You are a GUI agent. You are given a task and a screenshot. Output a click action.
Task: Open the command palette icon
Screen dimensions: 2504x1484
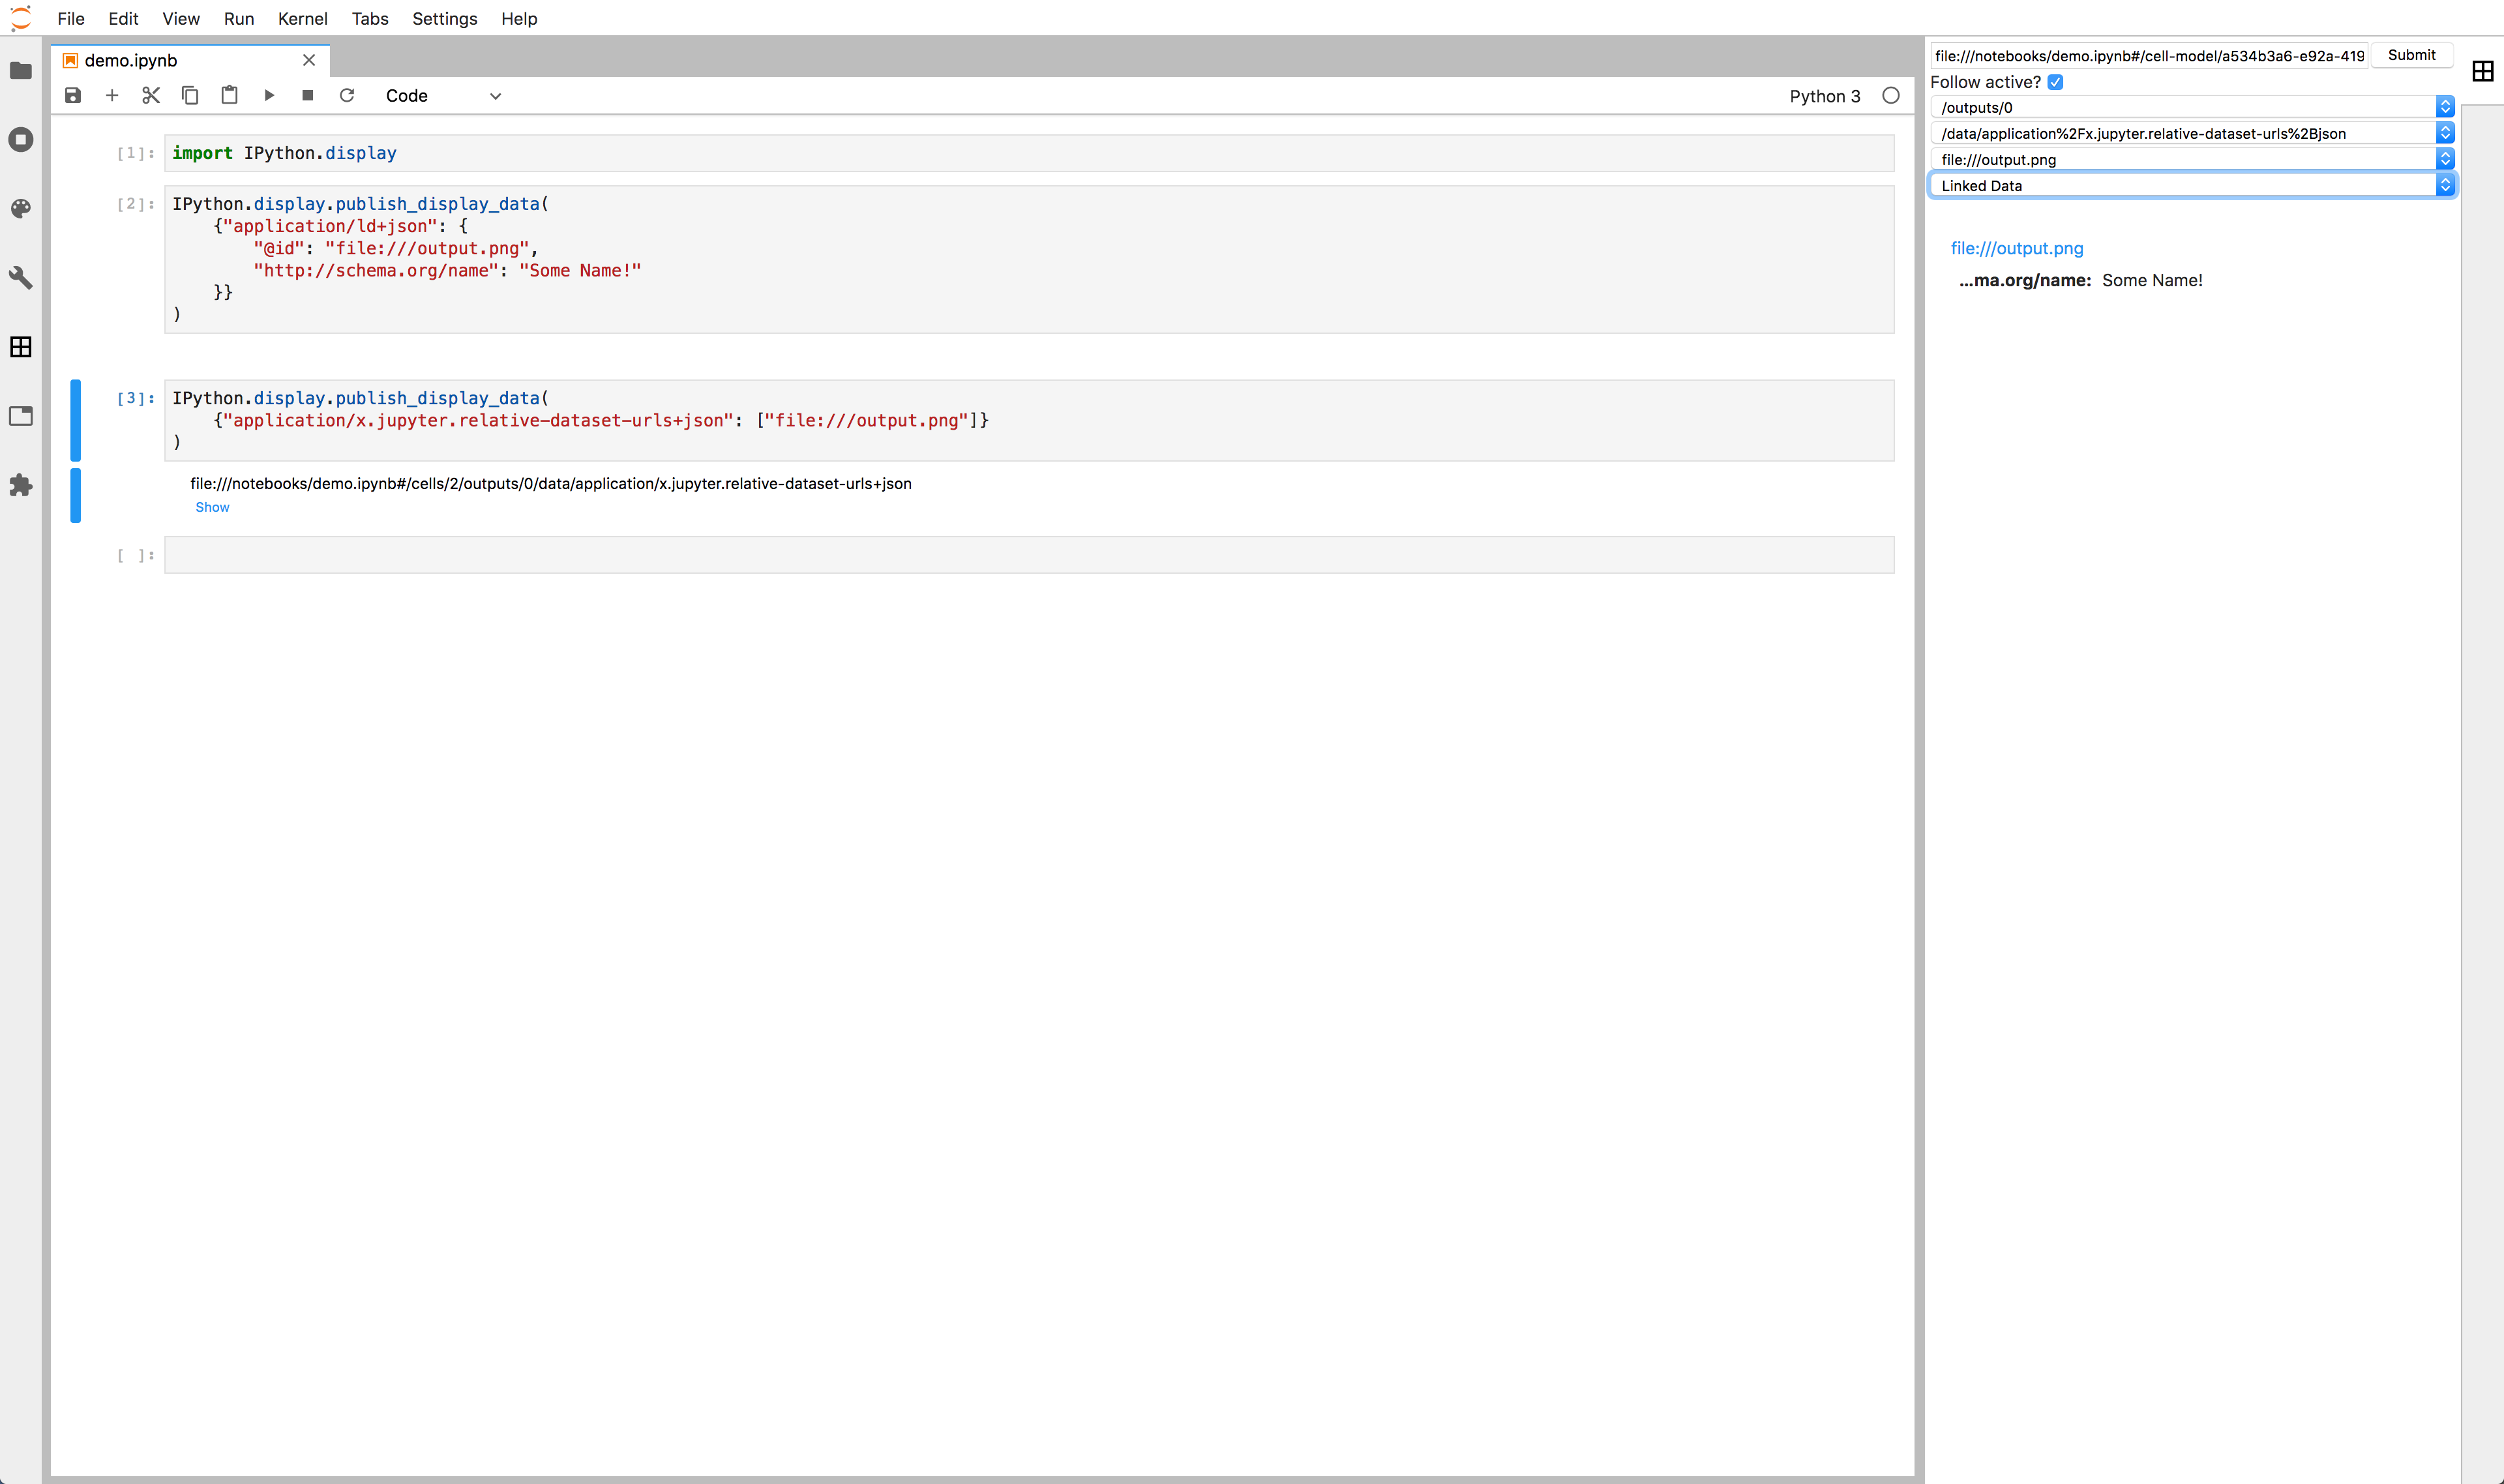tap(21, 208)
